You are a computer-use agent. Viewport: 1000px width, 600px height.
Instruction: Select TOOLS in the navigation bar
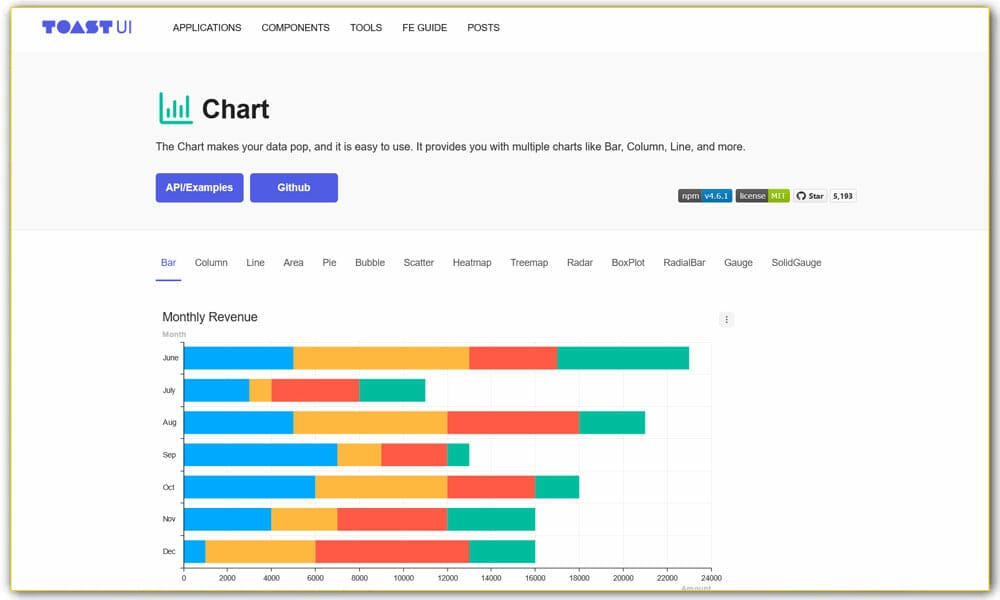(x=366, y=27)
